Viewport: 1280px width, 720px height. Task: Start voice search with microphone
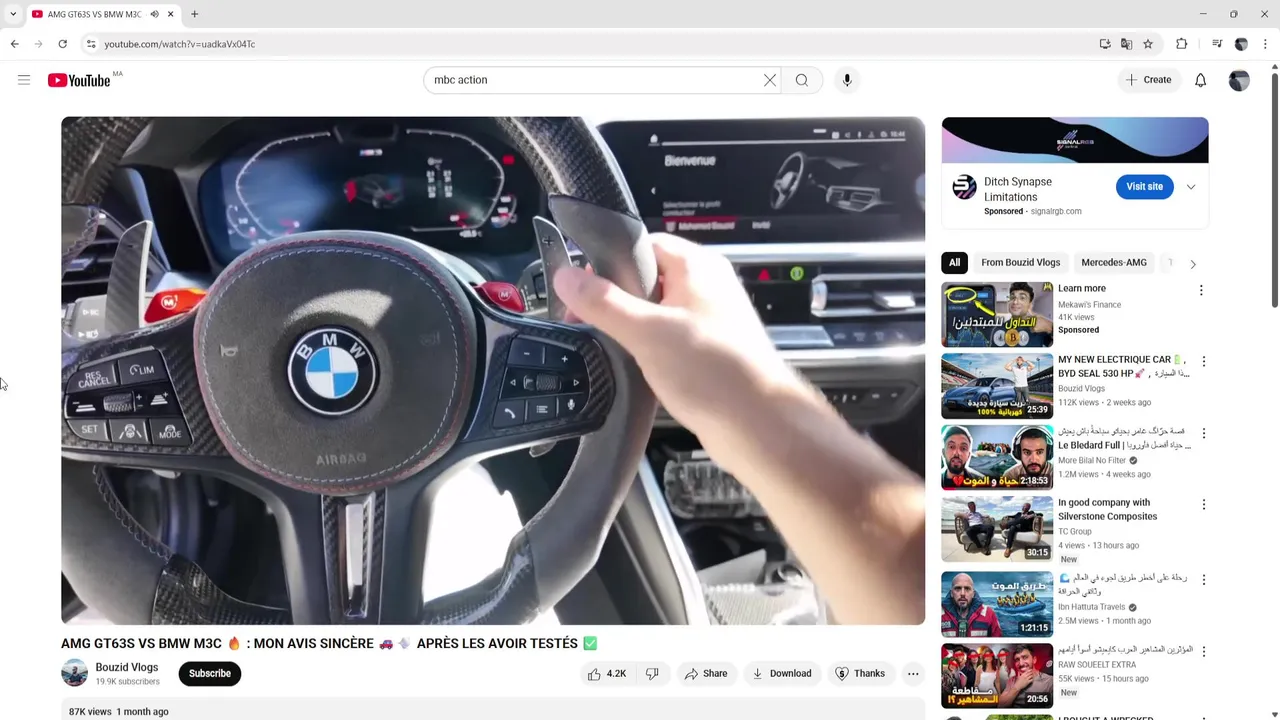pos(847,80)
